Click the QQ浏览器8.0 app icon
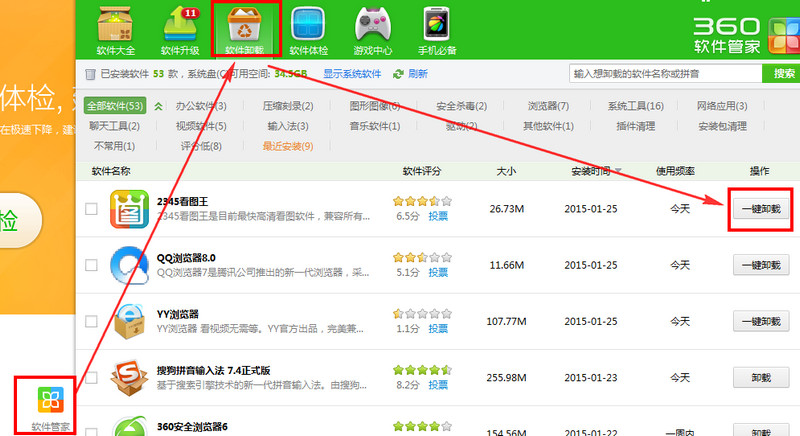The width and height of the screenshot is (800, 436). click(x=130, y=265)
